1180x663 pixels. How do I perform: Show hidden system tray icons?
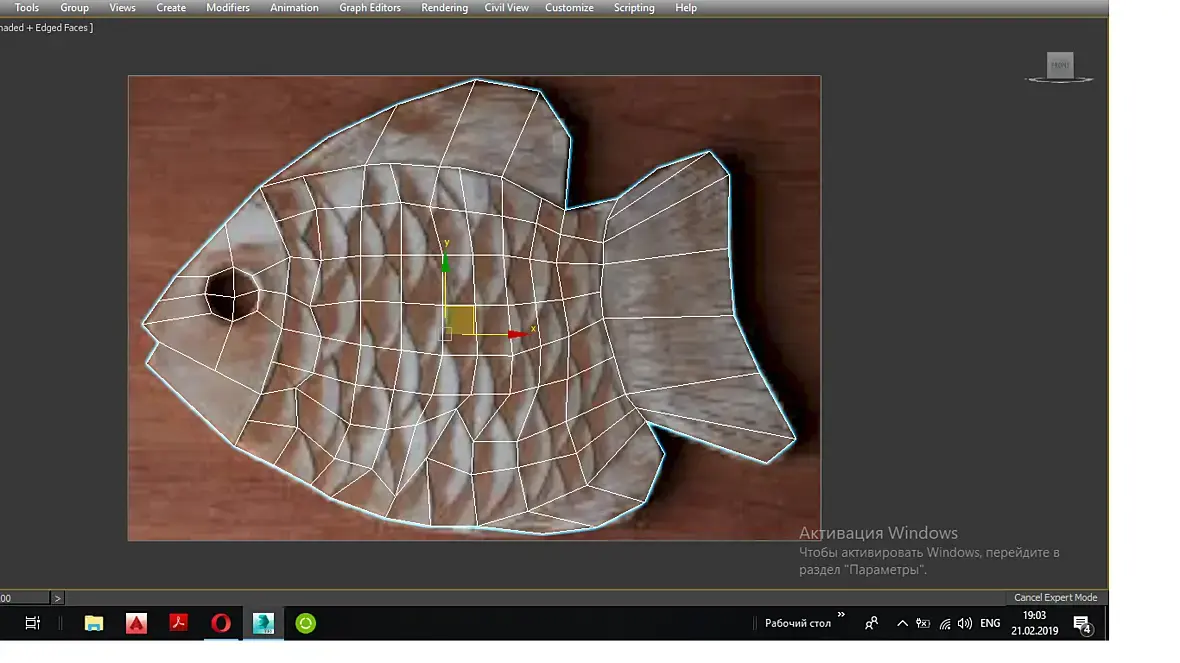tap(902, 623)
